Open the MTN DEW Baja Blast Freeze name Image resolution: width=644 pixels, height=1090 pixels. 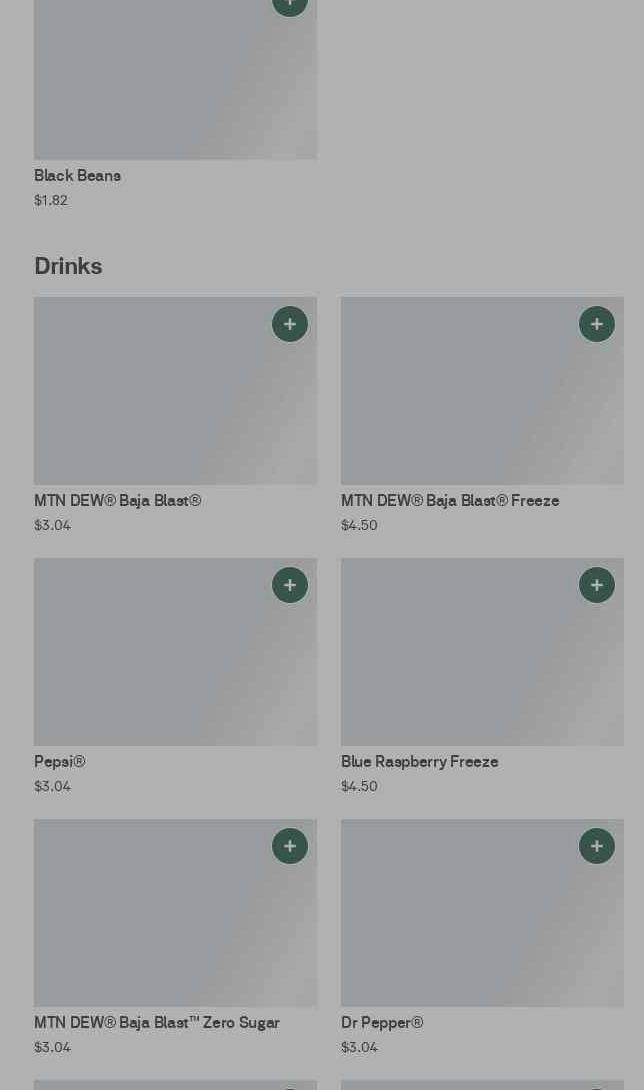pos(449,501)
